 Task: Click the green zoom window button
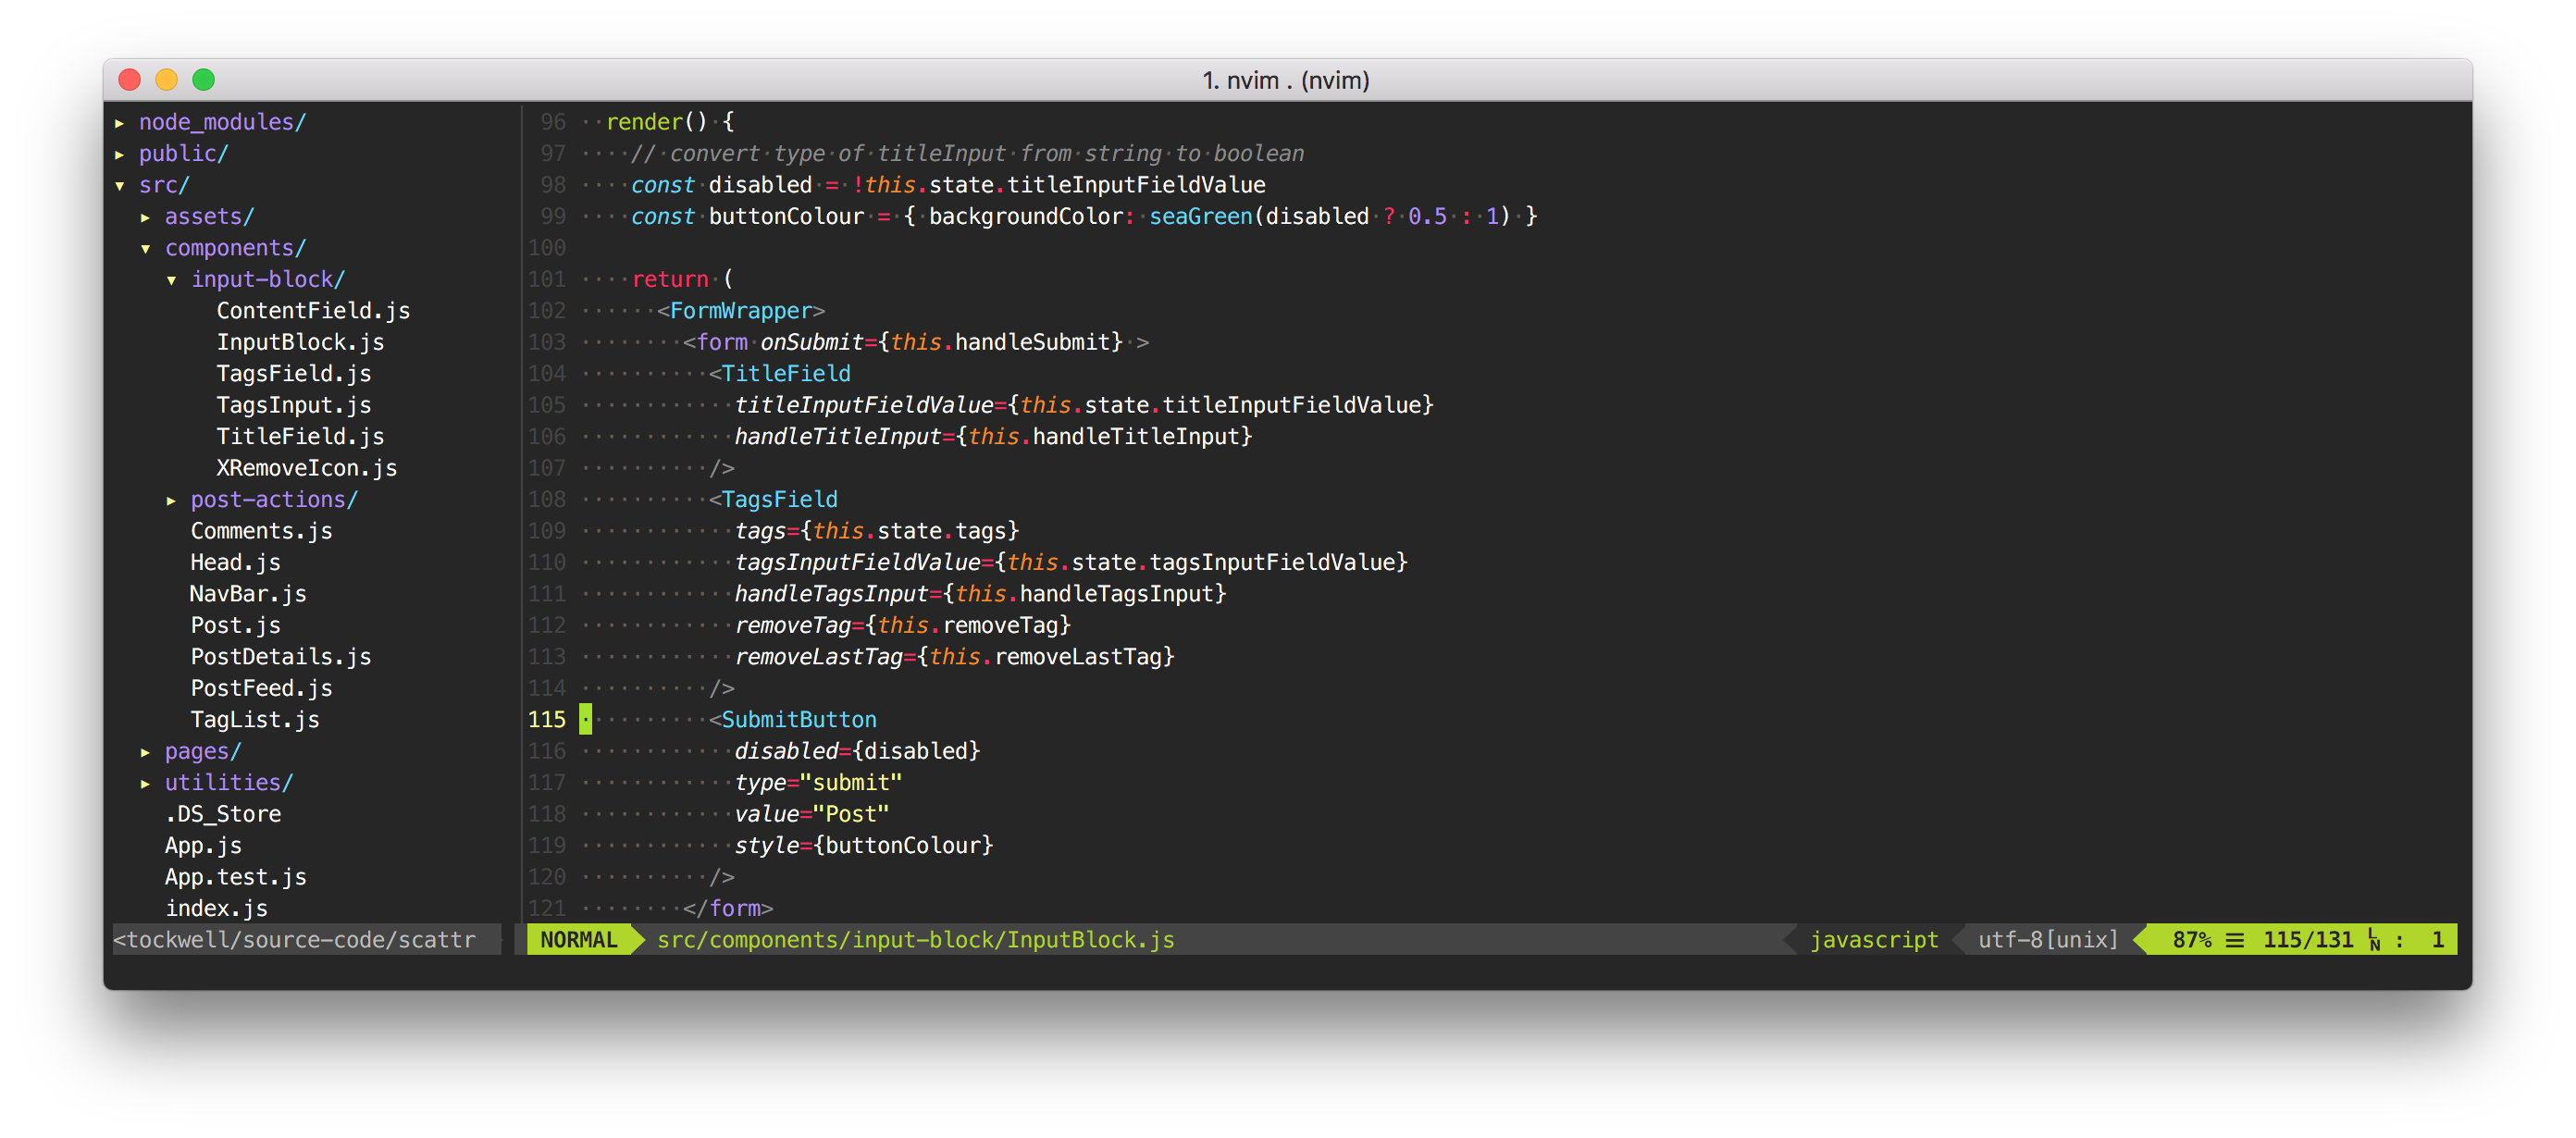(203, 80)
